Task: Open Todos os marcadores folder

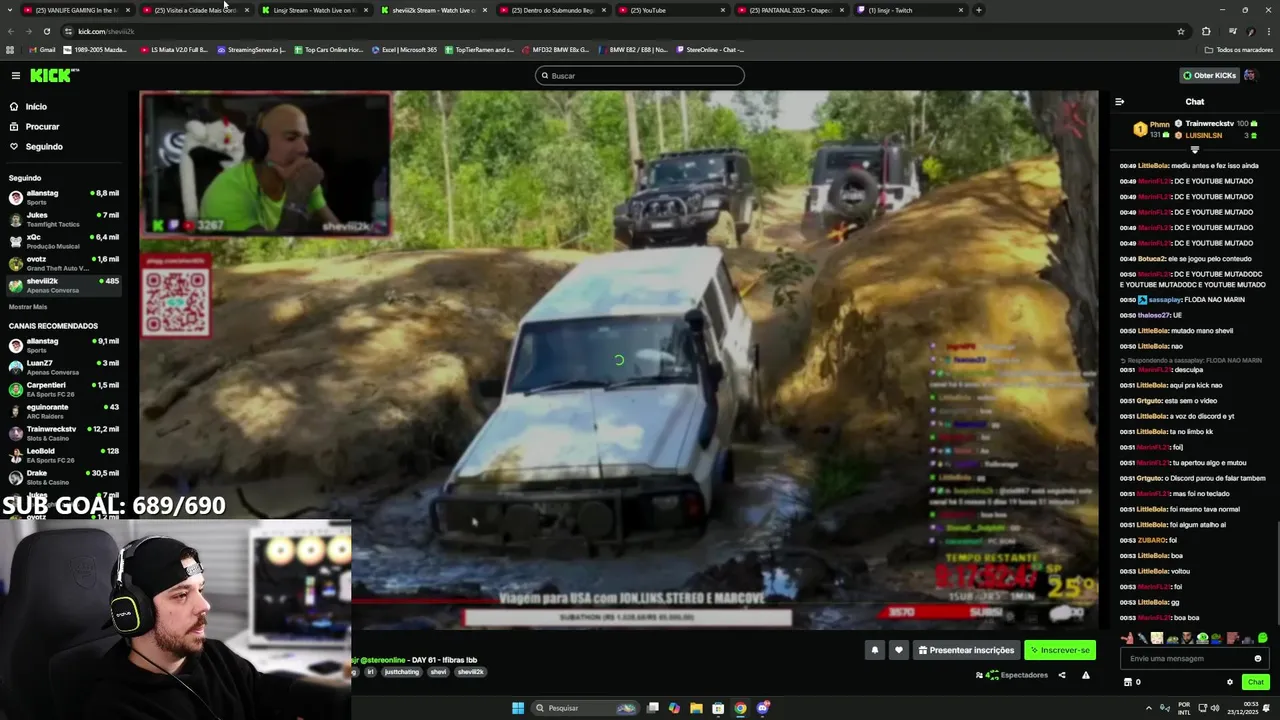Action: click(1238, 49)
